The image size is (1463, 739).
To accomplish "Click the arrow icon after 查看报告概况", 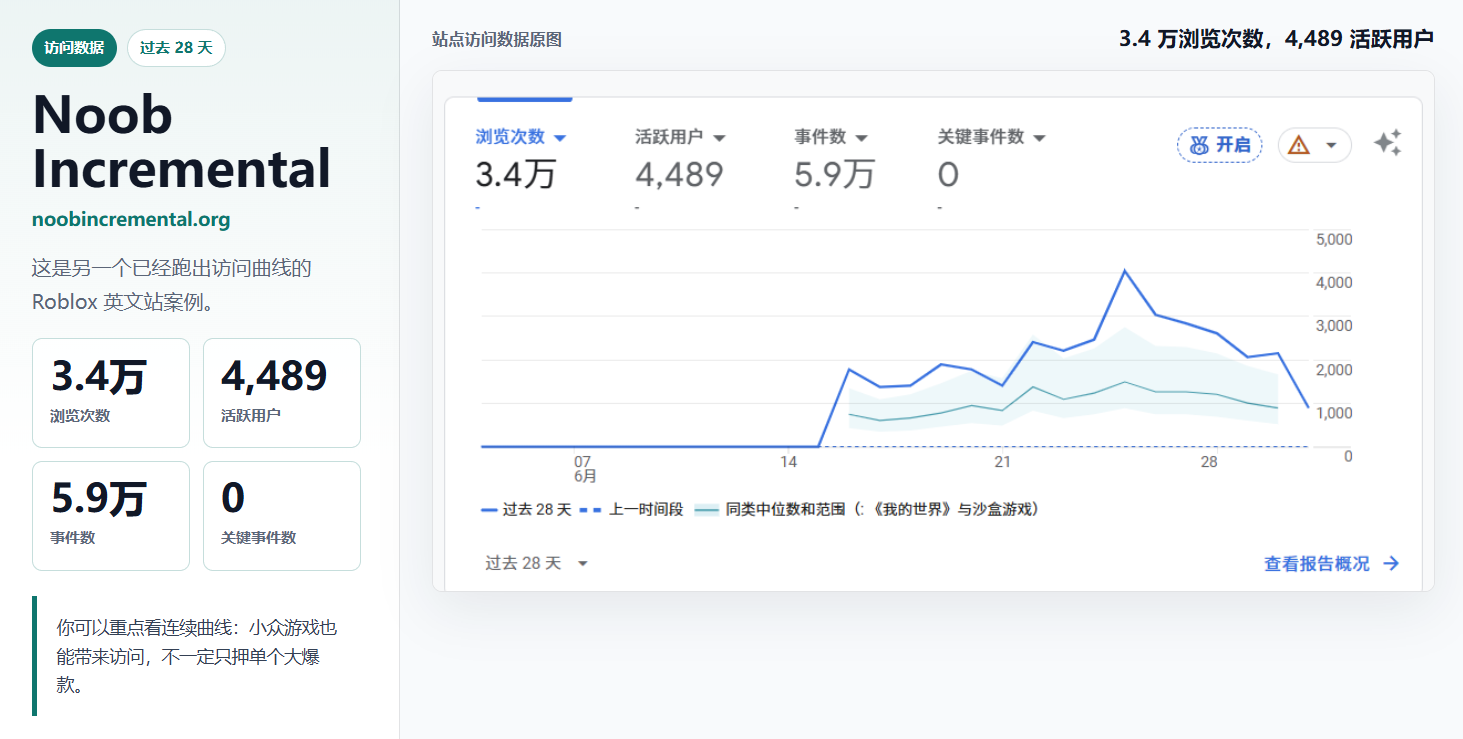I will [x=1390, y=564].
